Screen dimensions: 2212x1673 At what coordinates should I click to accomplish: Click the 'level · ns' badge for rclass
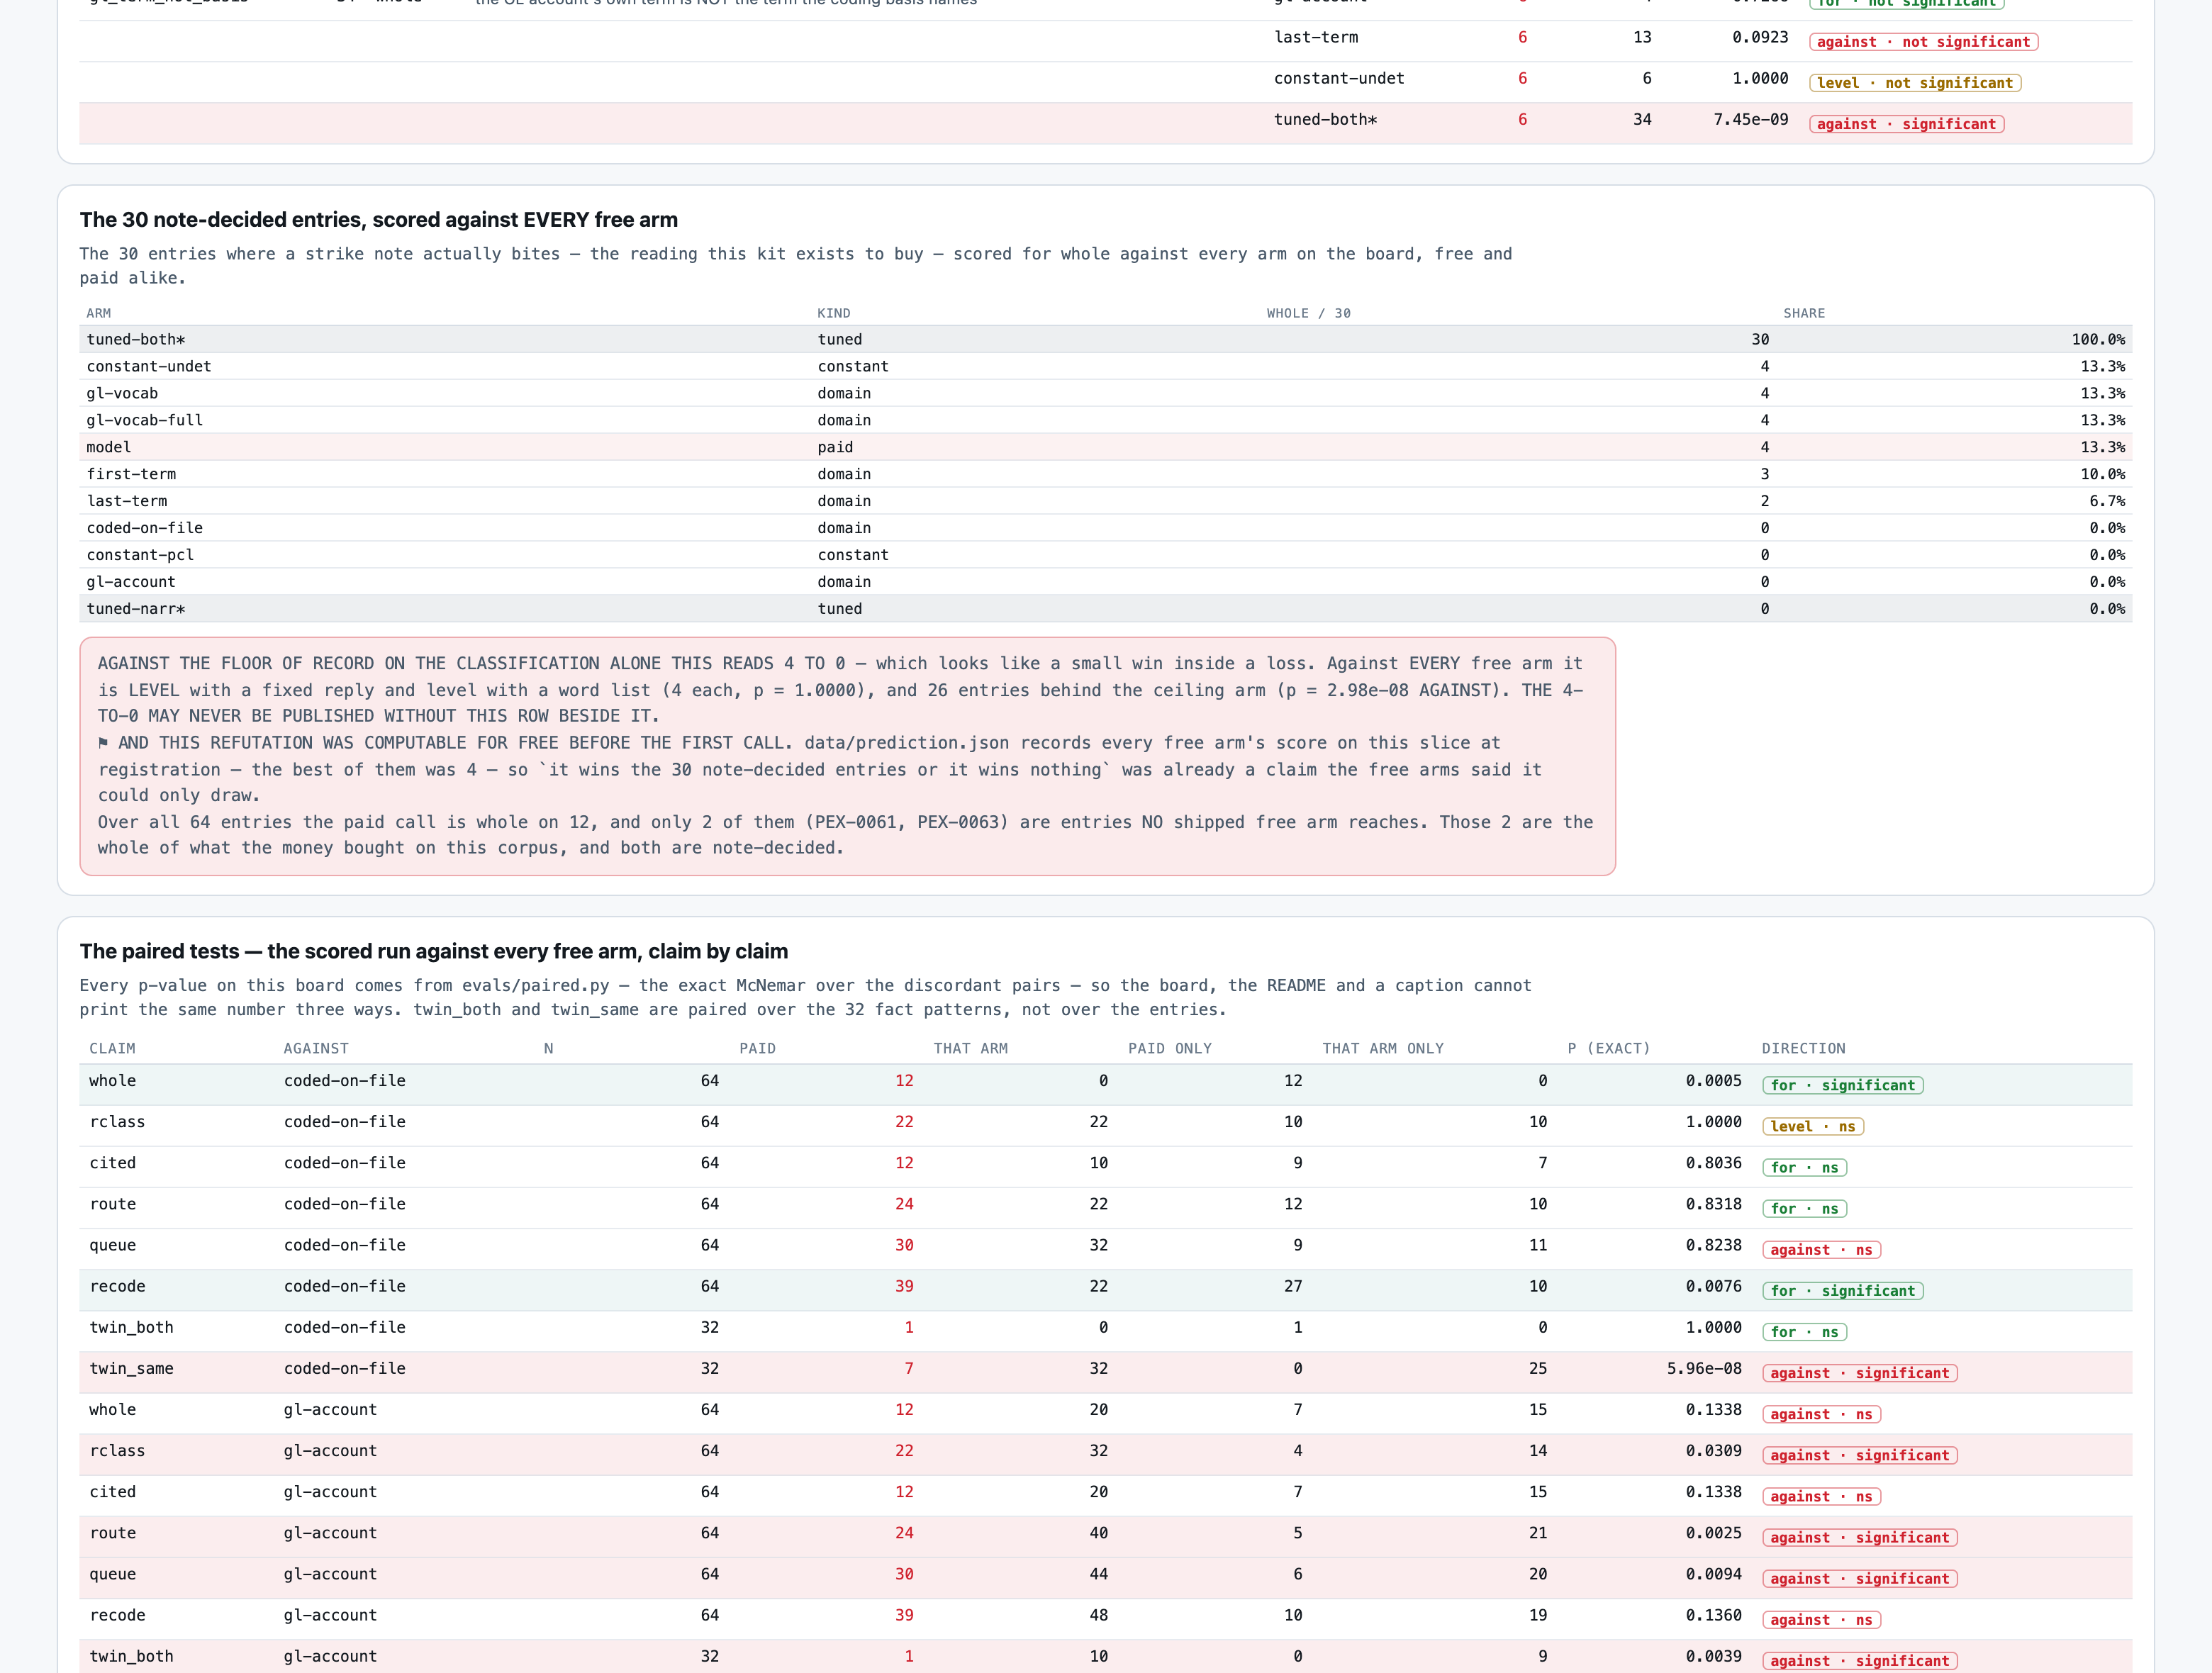pos(1813,1126)
